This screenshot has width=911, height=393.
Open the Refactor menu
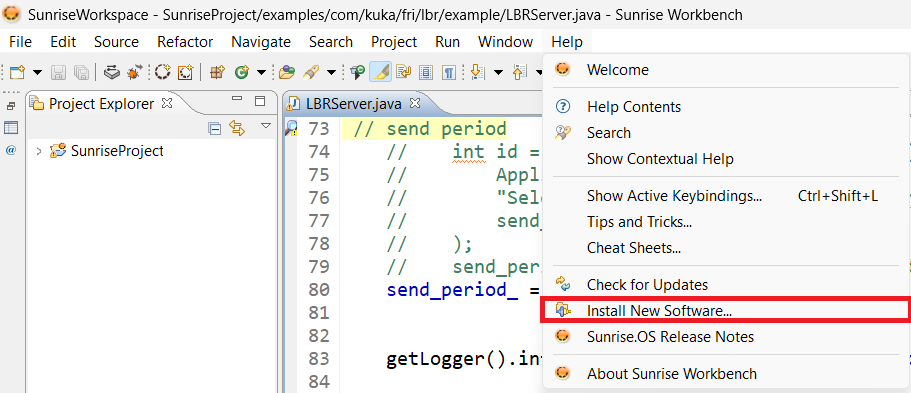[x=185, y=42]
